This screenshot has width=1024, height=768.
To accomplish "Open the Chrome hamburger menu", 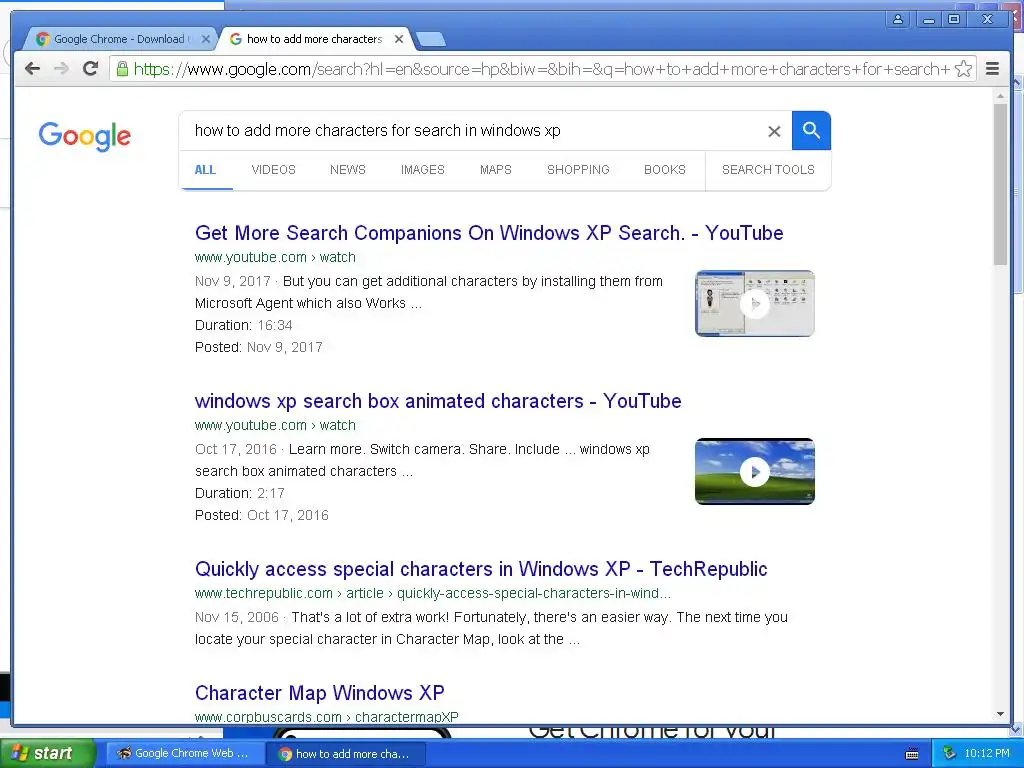I will (992, 69).
